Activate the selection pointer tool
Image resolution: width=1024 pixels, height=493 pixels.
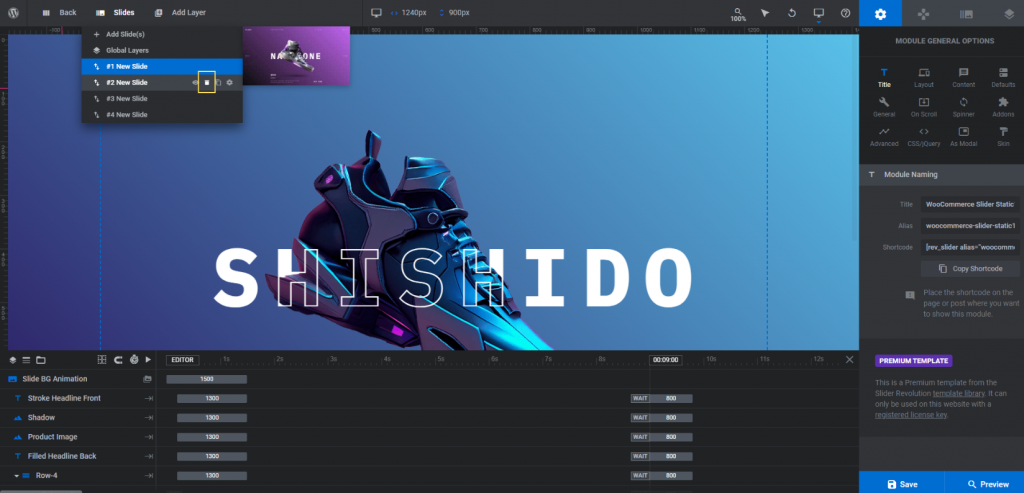(x=765, y=12)
